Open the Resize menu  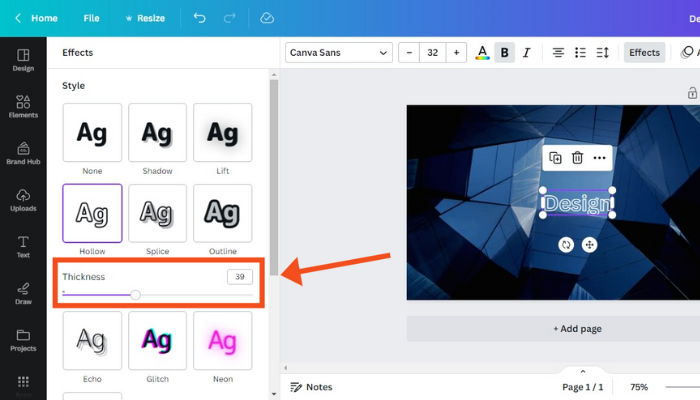pos(146,18)
